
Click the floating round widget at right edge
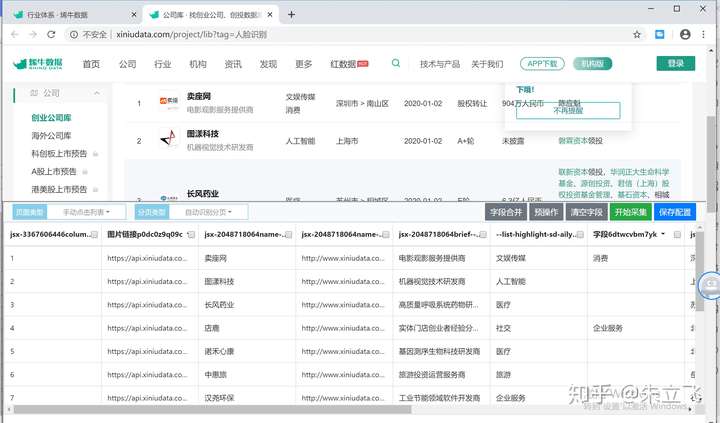pyautogui.click(x=710, y=285)
